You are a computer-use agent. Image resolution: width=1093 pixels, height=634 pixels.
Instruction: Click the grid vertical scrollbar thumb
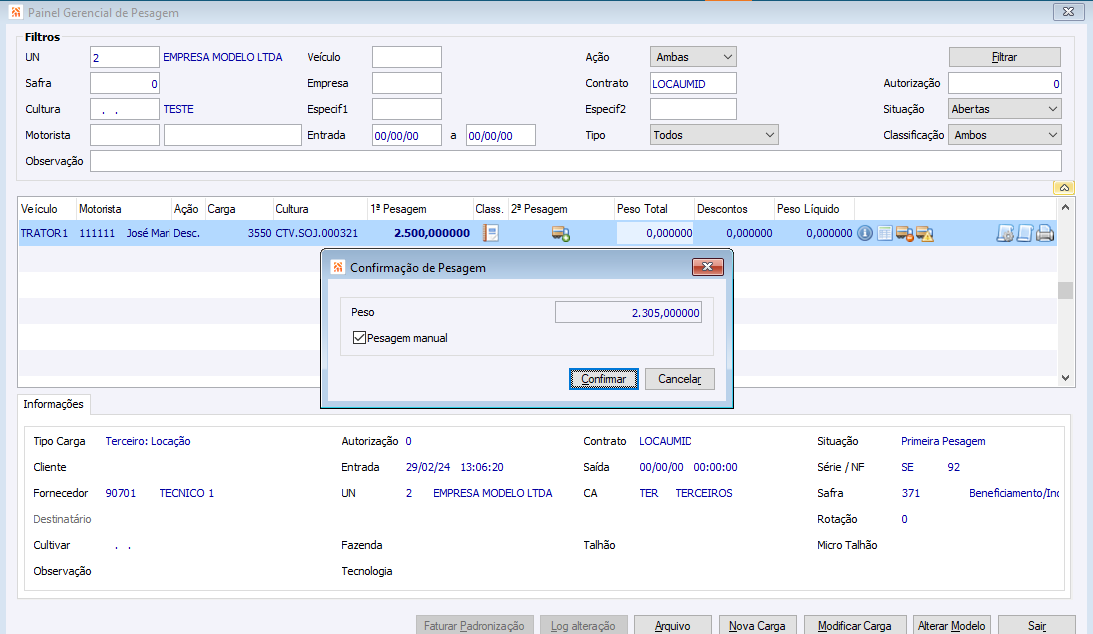coord(1065,290)
